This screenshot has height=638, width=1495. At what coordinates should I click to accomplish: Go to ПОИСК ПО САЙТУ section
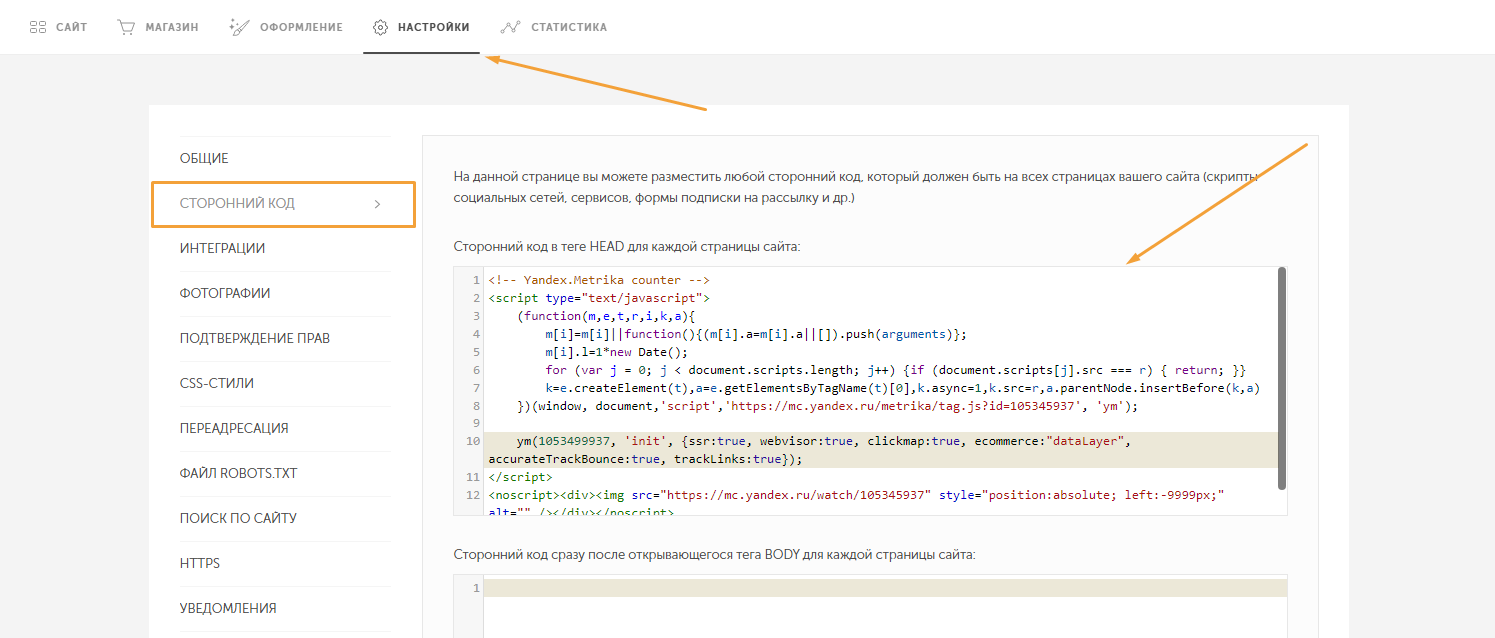[238, 519]
